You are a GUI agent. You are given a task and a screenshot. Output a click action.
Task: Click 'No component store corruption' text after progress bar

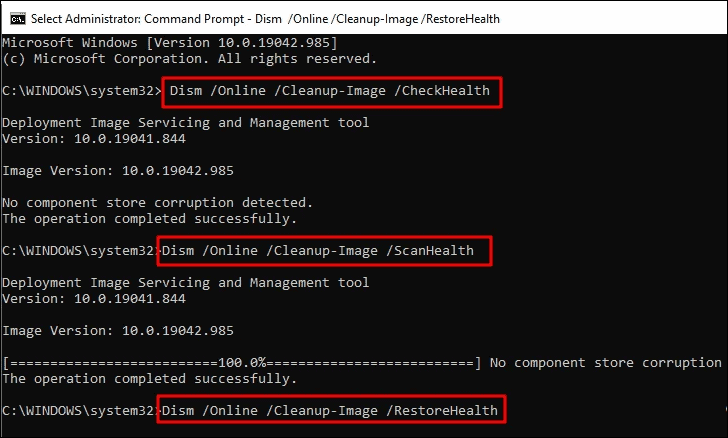coord(606,363)
